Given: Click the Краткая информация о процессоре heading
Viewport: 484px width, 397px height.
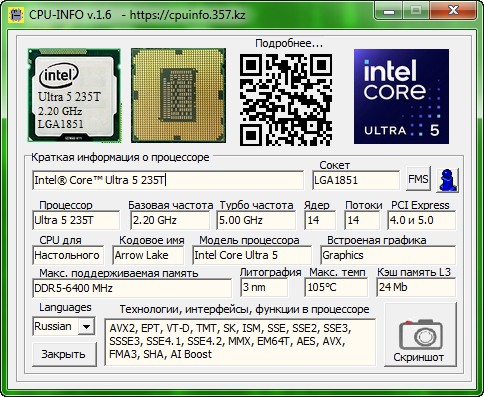Looking at the screenshot, I should tap(120, 157).
